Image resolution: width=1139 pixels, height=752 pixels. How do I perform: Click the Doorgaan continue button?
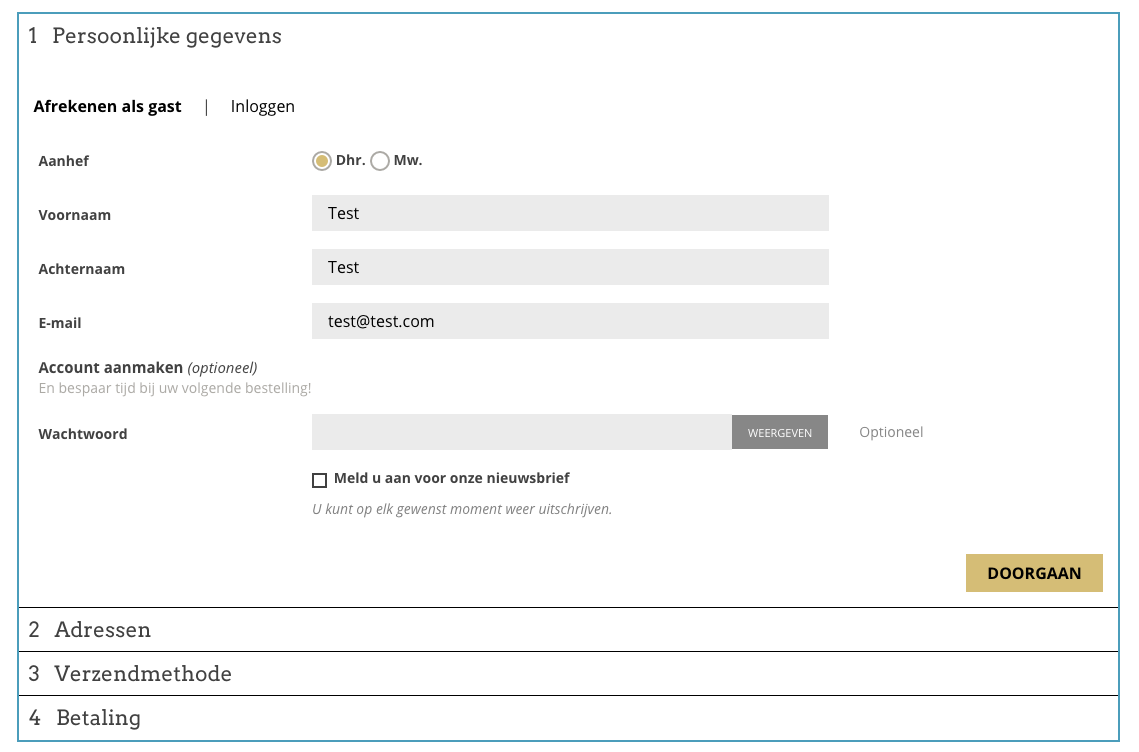click(1034, 573)
